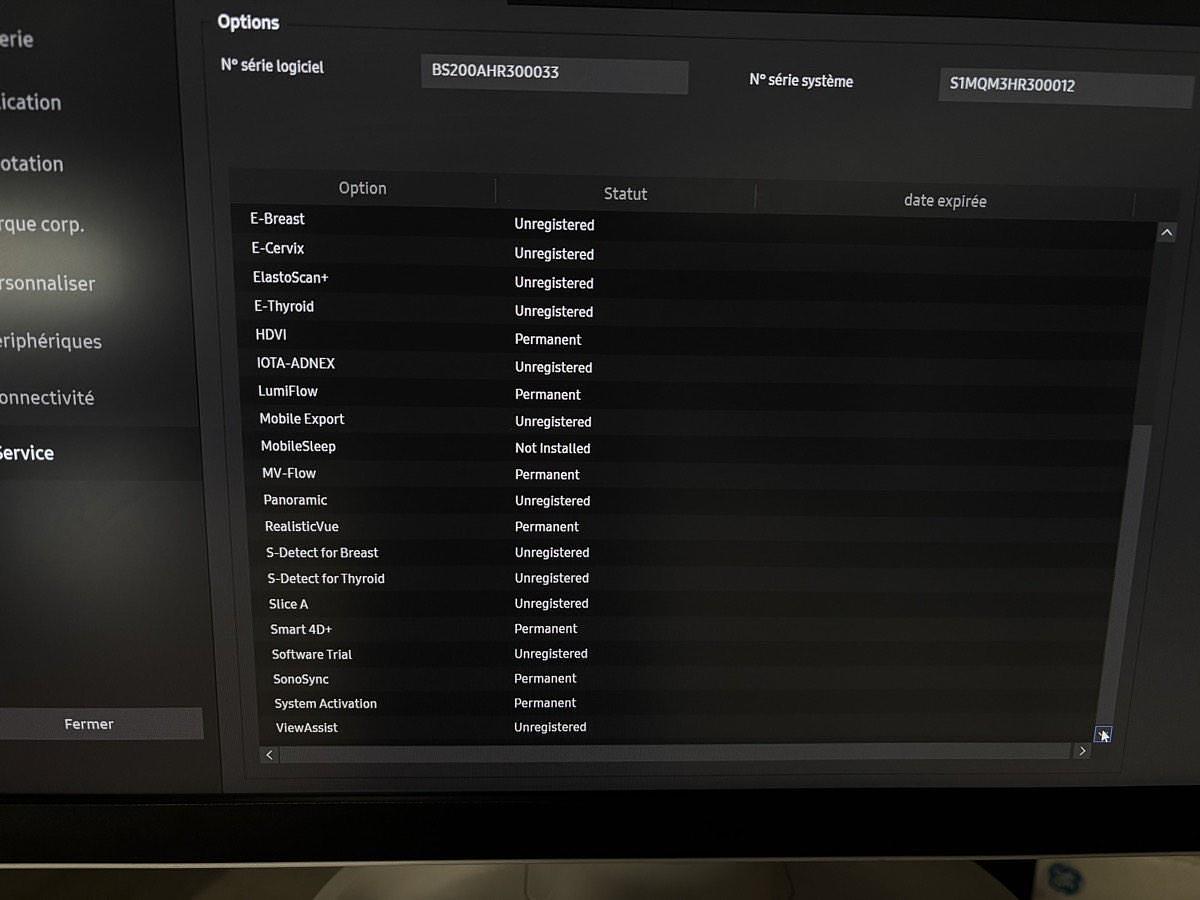Click the scroll down arrow at list bottom
The width and height of the screenshot is (1200, 900).
(1102, 735)
